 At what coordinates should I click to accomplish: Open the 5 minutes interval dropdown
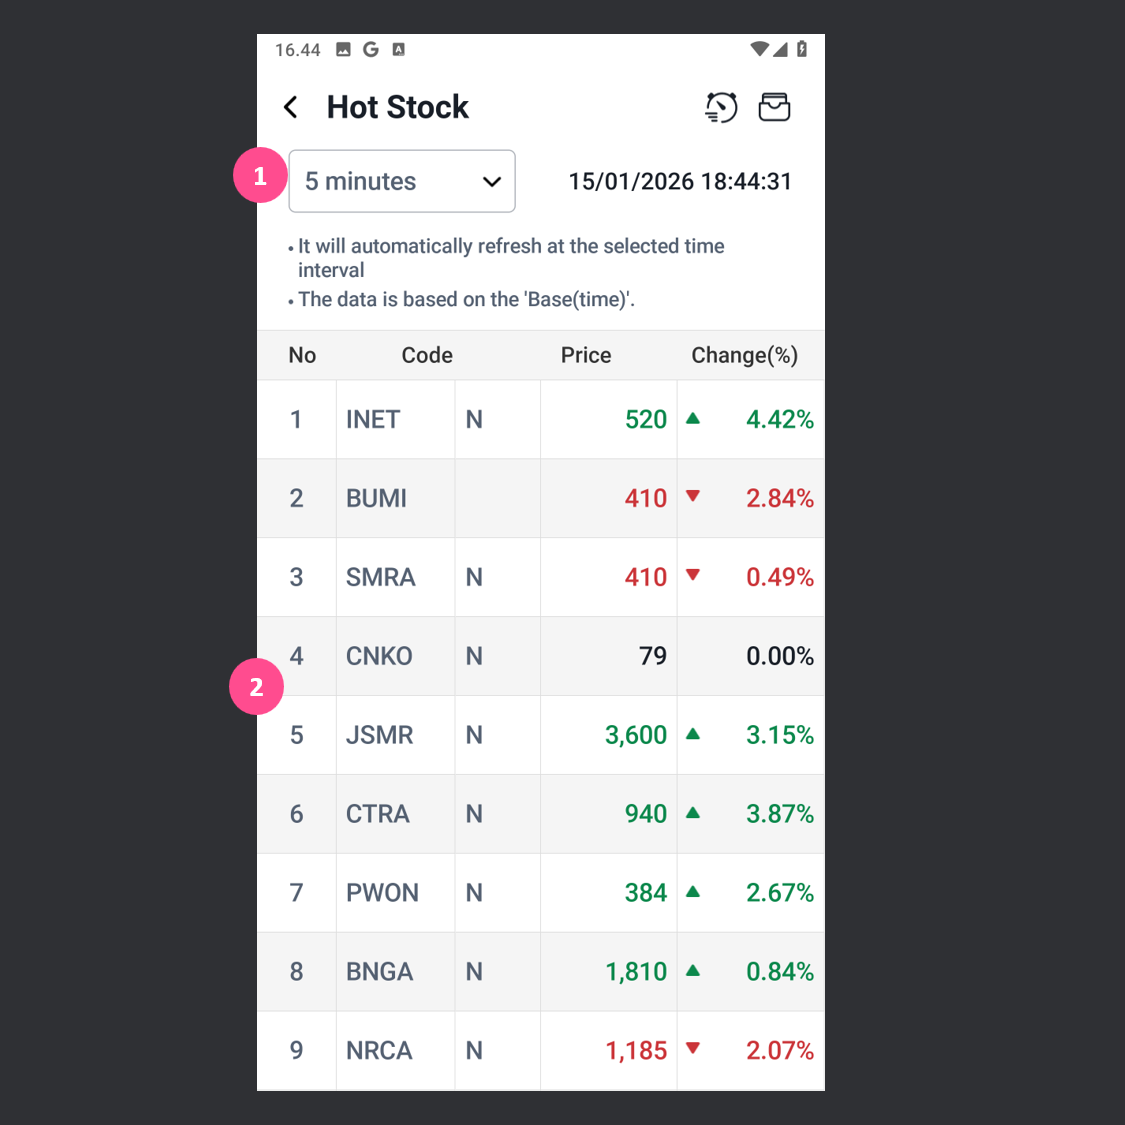coord(401,181)
